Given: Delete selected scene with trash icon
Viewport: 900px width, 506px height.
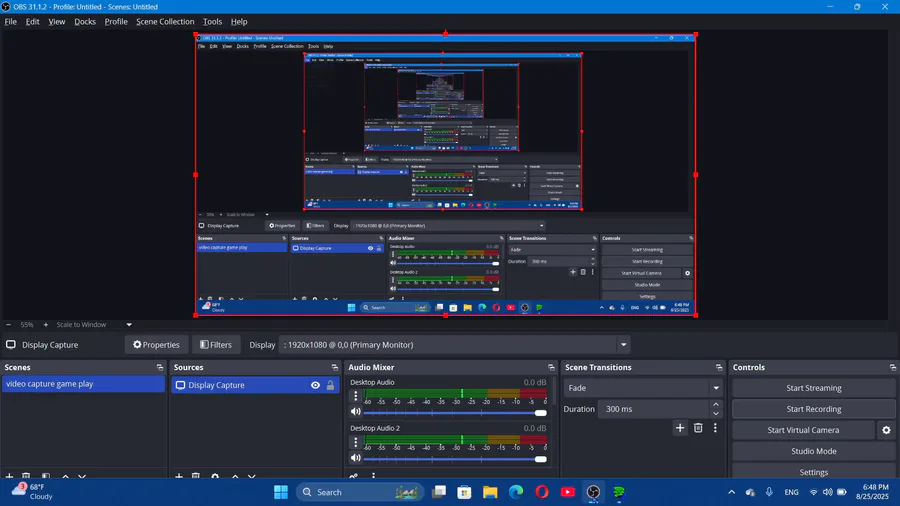Looking at the screenshot, I should (26, 476).
